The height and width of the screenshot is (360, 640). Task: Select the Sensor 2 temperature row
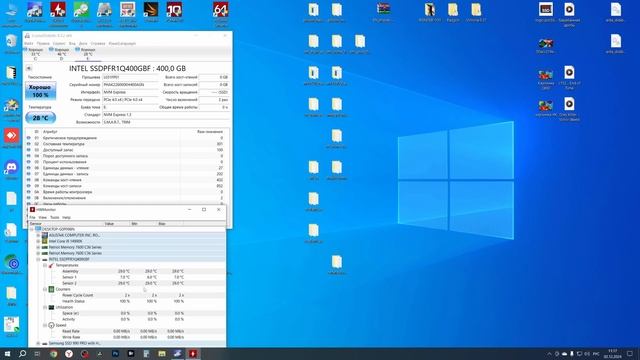click(x=127, y=283)
